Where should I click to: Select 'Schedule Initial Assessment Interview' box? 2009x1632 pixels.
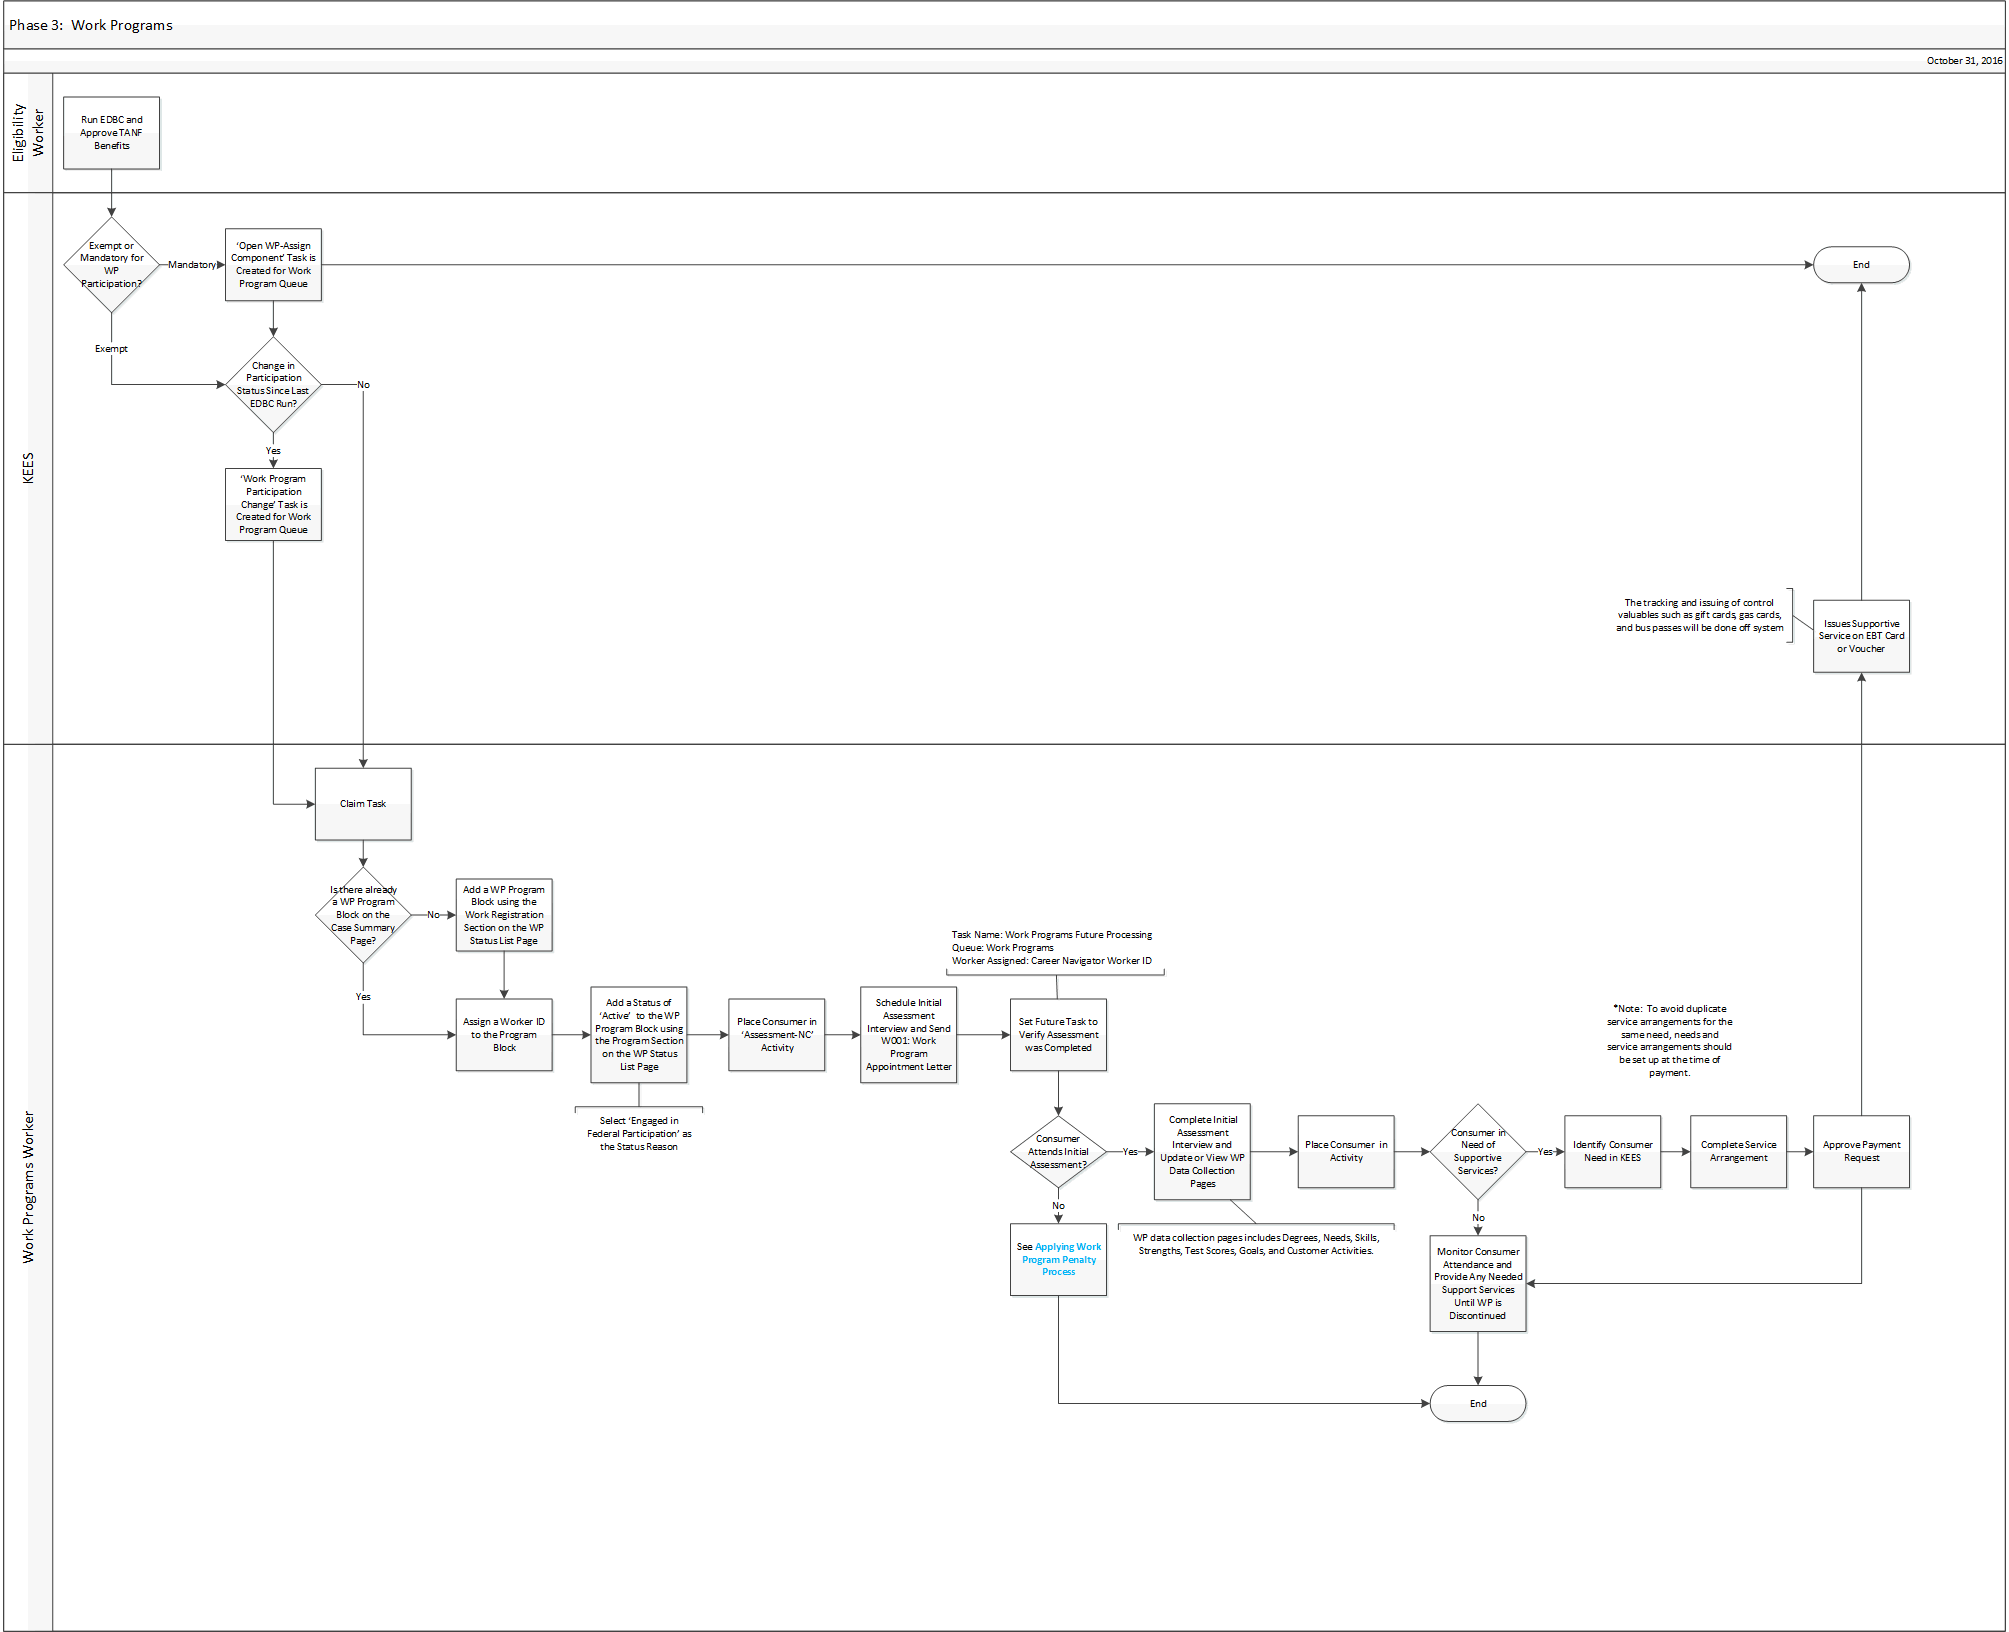(x=909, y=1035)
